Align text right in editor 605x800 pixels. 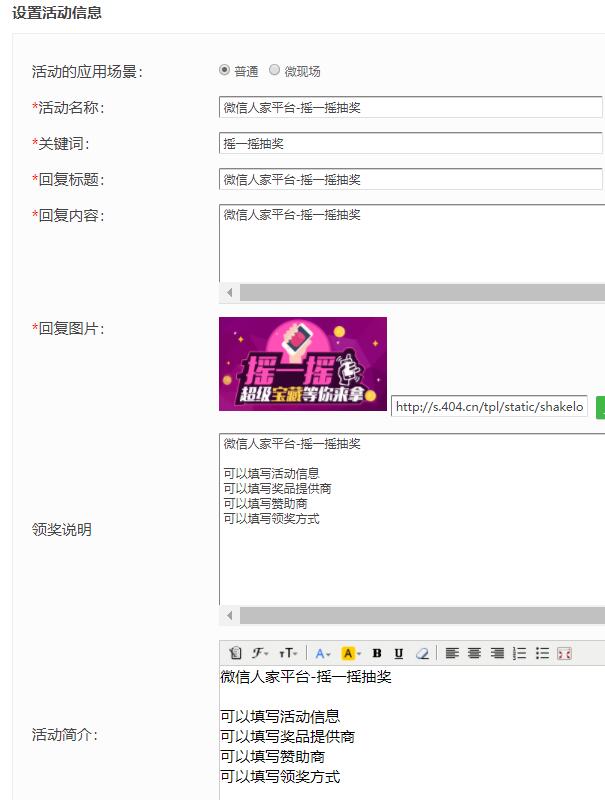(497, 653)
